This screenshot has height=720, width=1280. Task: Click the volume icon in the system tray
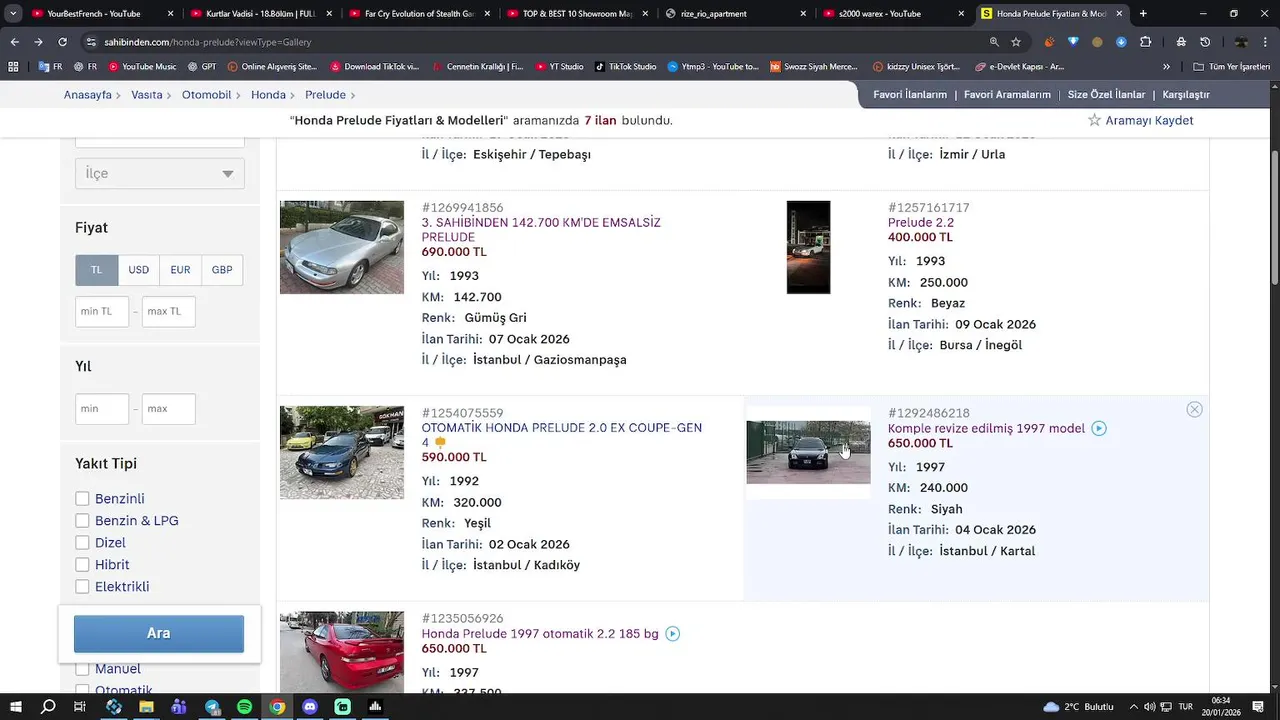1149,707
